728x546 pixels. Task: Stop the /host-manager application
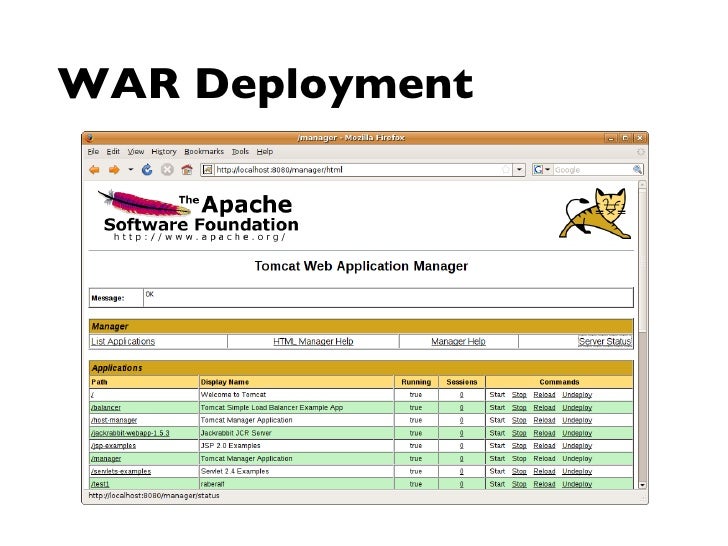click(519, 420)
